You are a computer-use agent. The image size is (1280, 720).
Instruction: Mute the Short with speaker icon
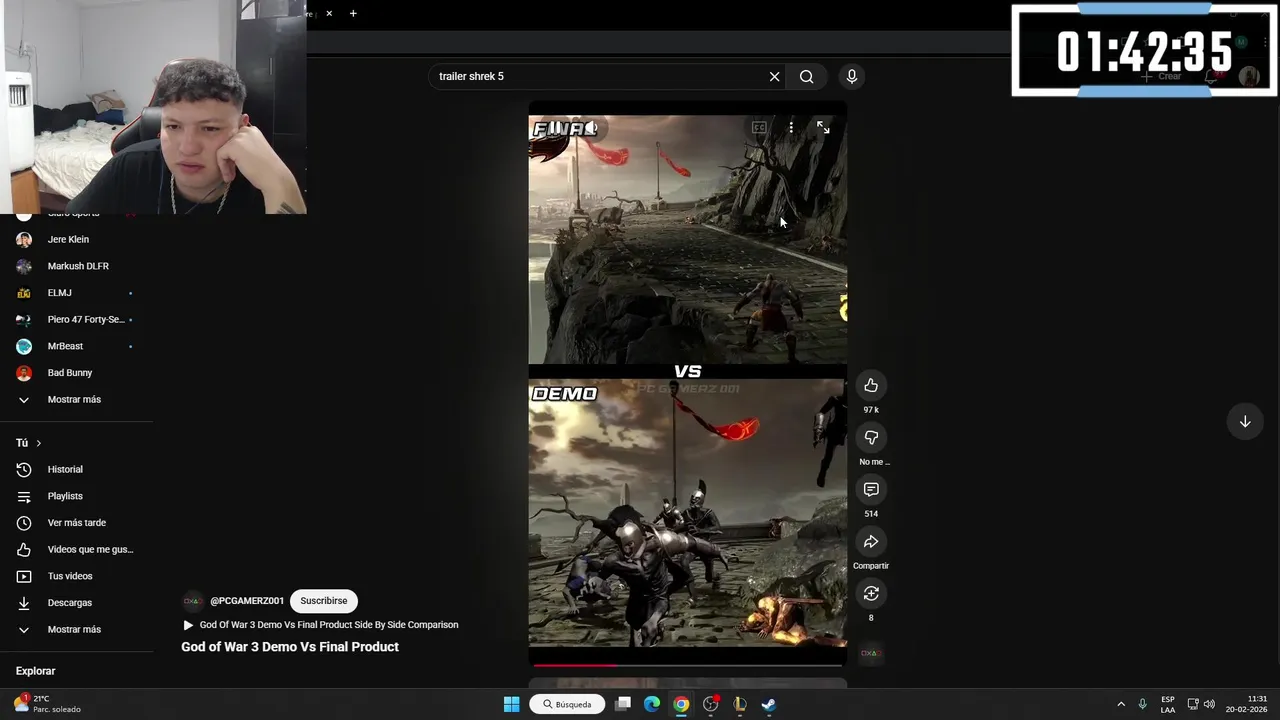591,128
